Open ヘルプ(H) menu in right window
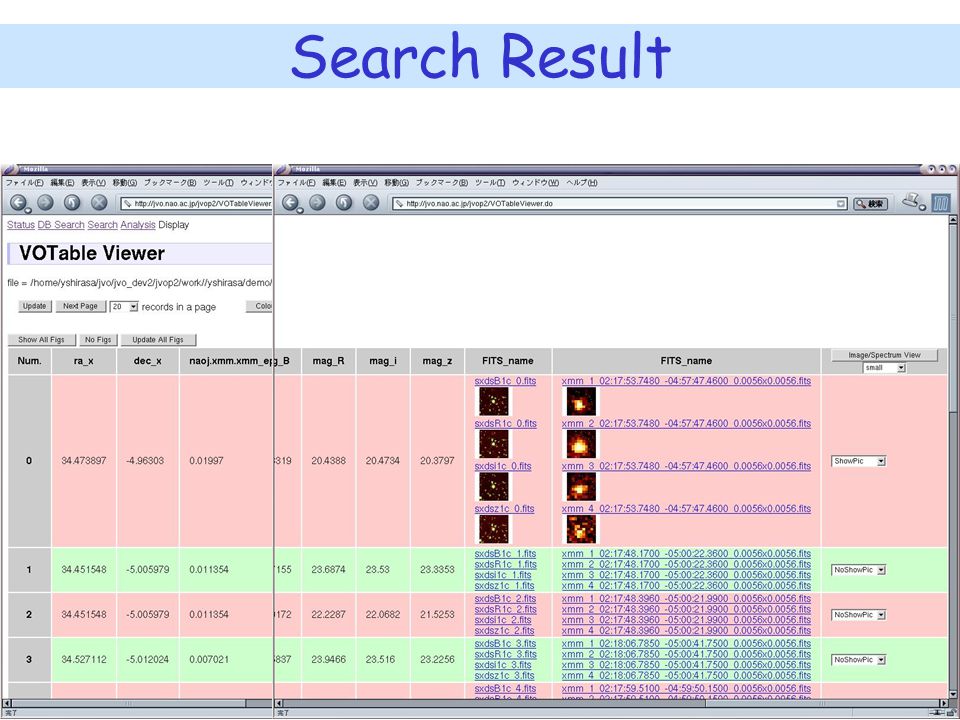Screen dimensions: 960x720 click(582, 182)
